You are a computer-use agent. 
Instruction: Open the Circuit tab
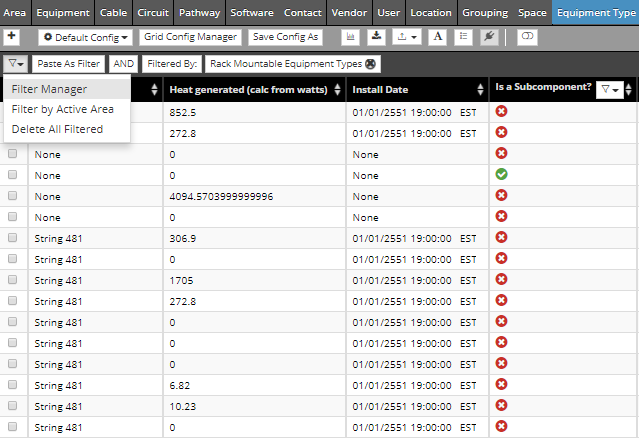(153, 13)
